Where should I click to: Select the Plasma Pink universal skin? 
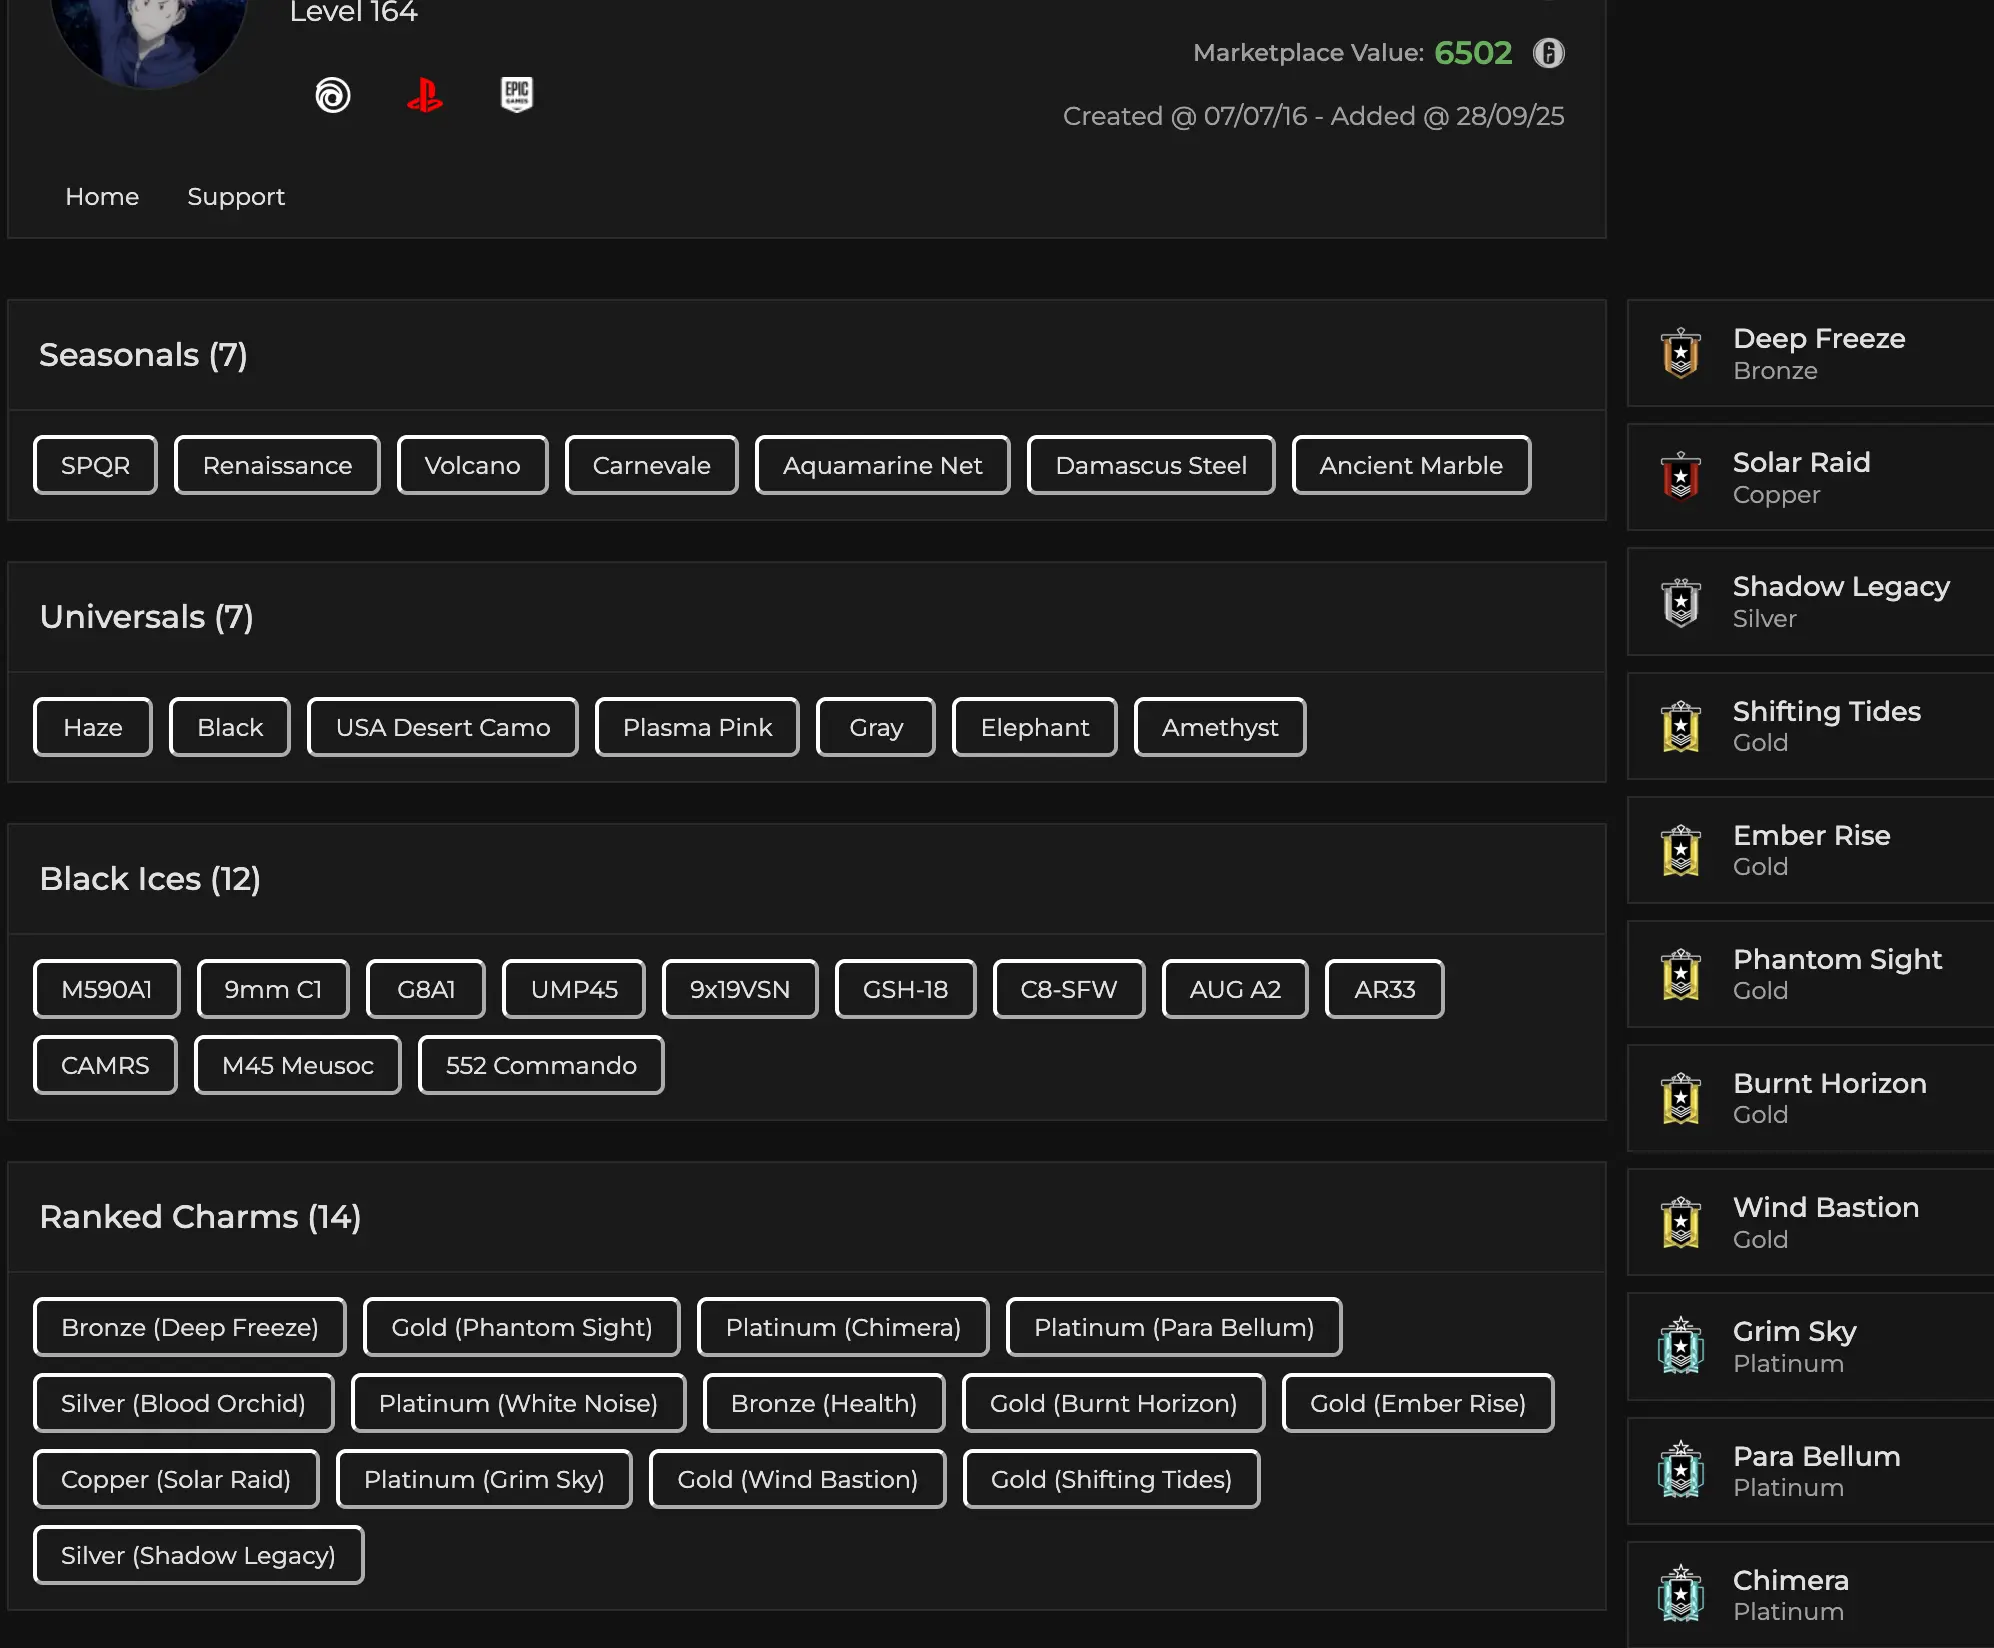(697, 727)
